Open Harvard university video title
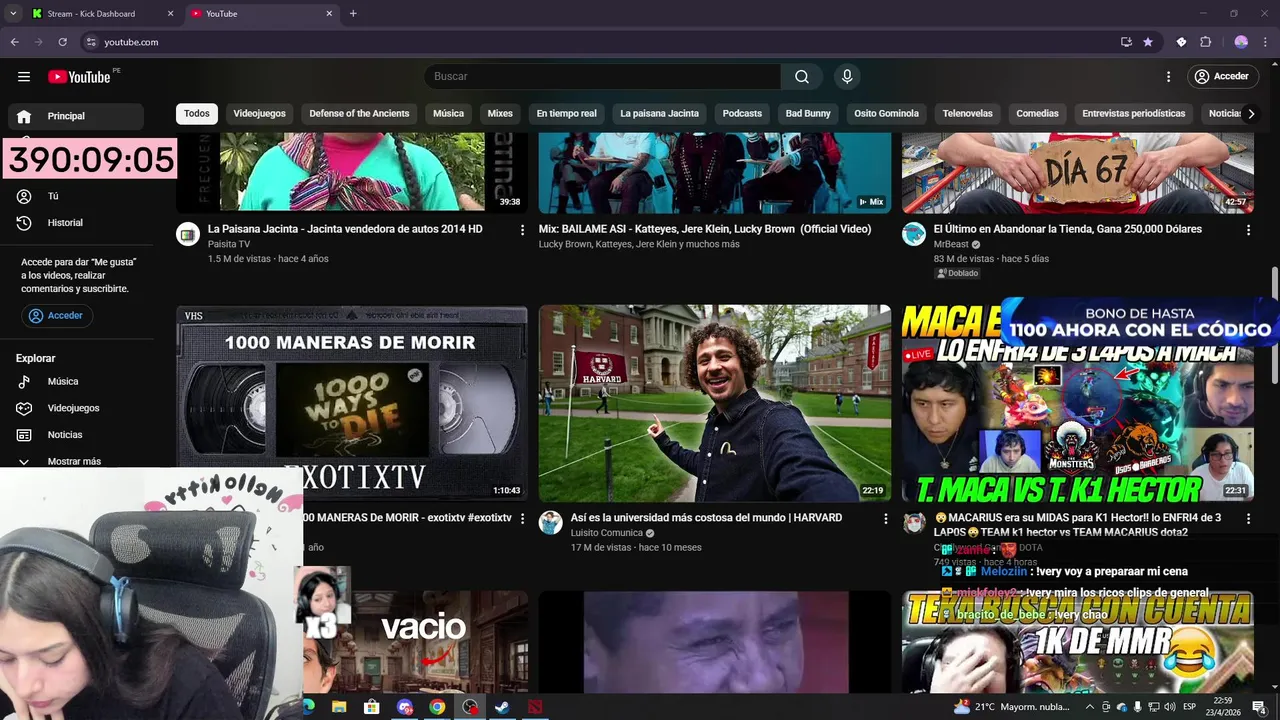The height and width of the screenshot is (720, 1280). pos(707,518)
